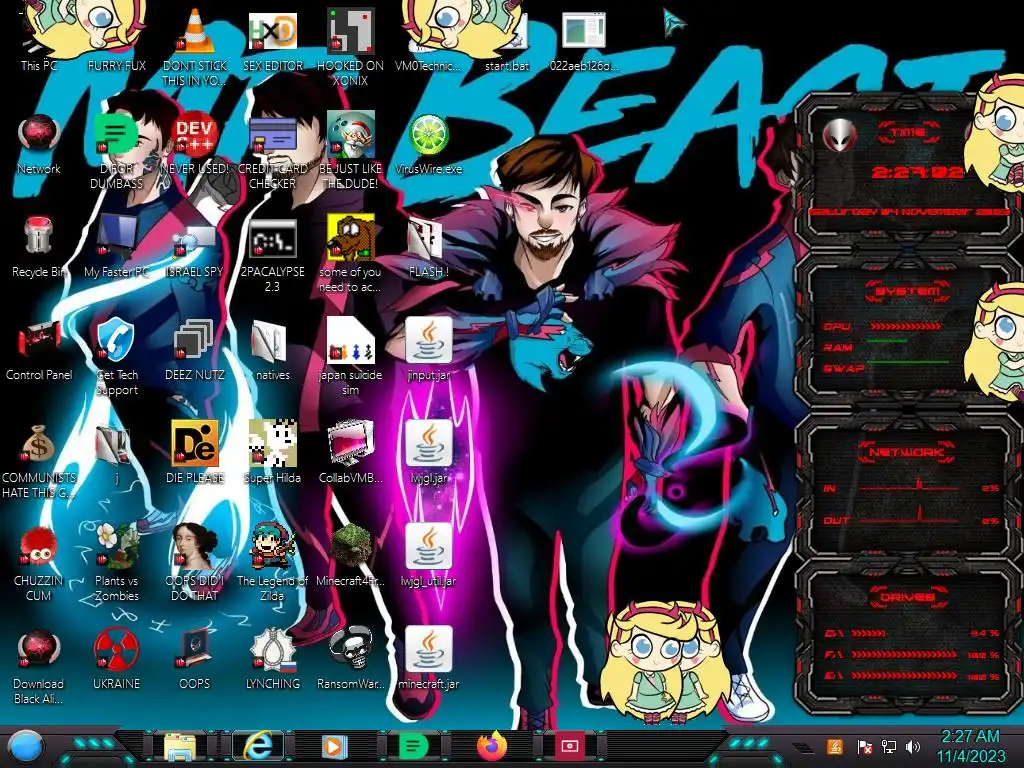This screenshot has height=768, width=1024.
Task: Click the NETWORK widget header
Action: (907, 452)
